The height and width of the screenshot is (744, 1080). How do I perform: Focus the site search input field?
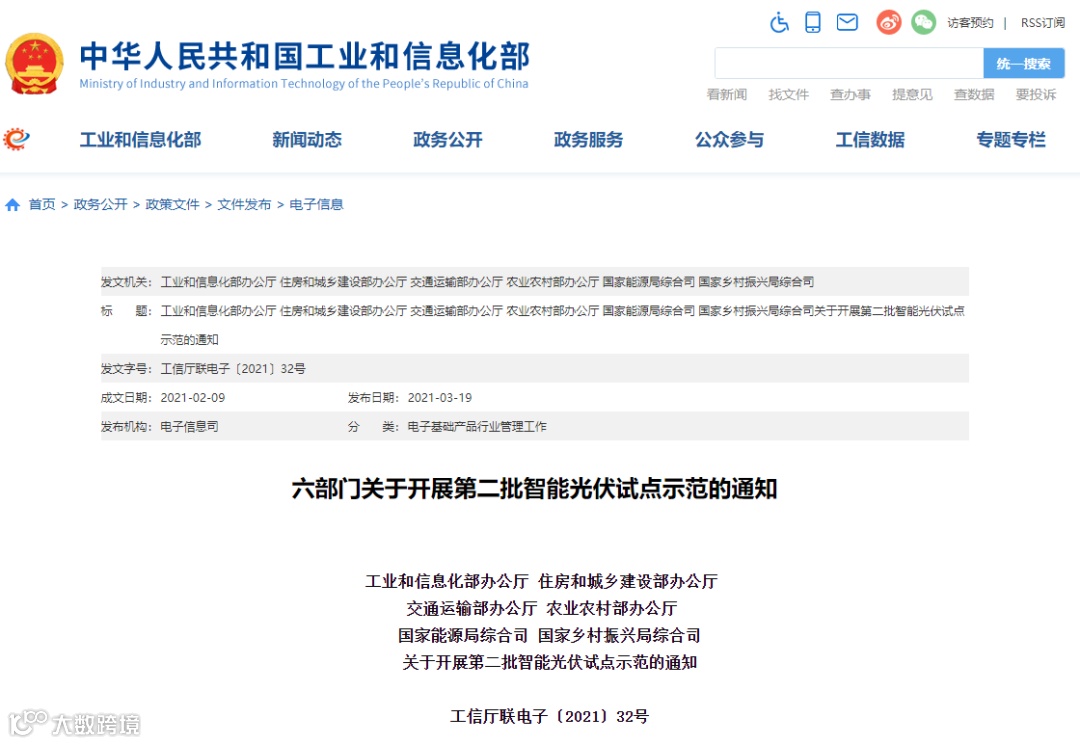[849, 63]
